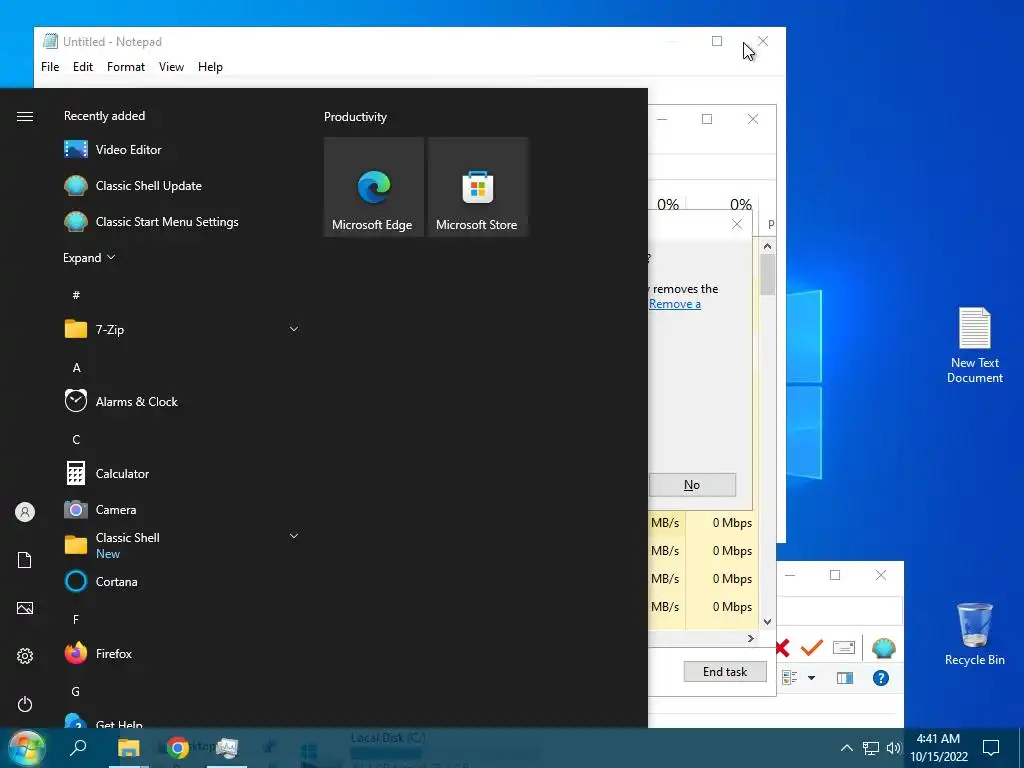The width and height of the screenshot is (1024, 768).
Task: Open the Microsoft Edge tile
Action: (x=374, y=187)
